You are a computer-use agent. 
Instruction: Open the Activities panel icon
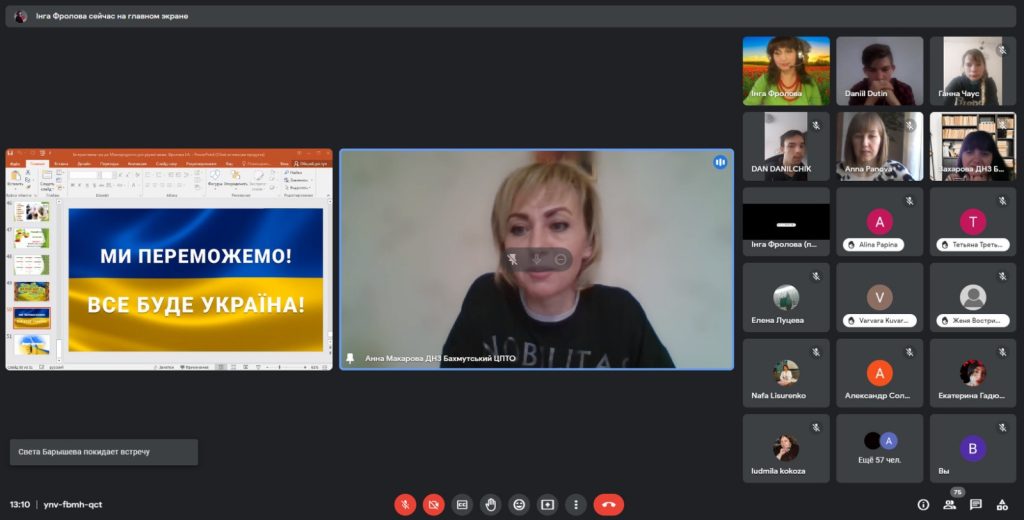pos(1001,505)
